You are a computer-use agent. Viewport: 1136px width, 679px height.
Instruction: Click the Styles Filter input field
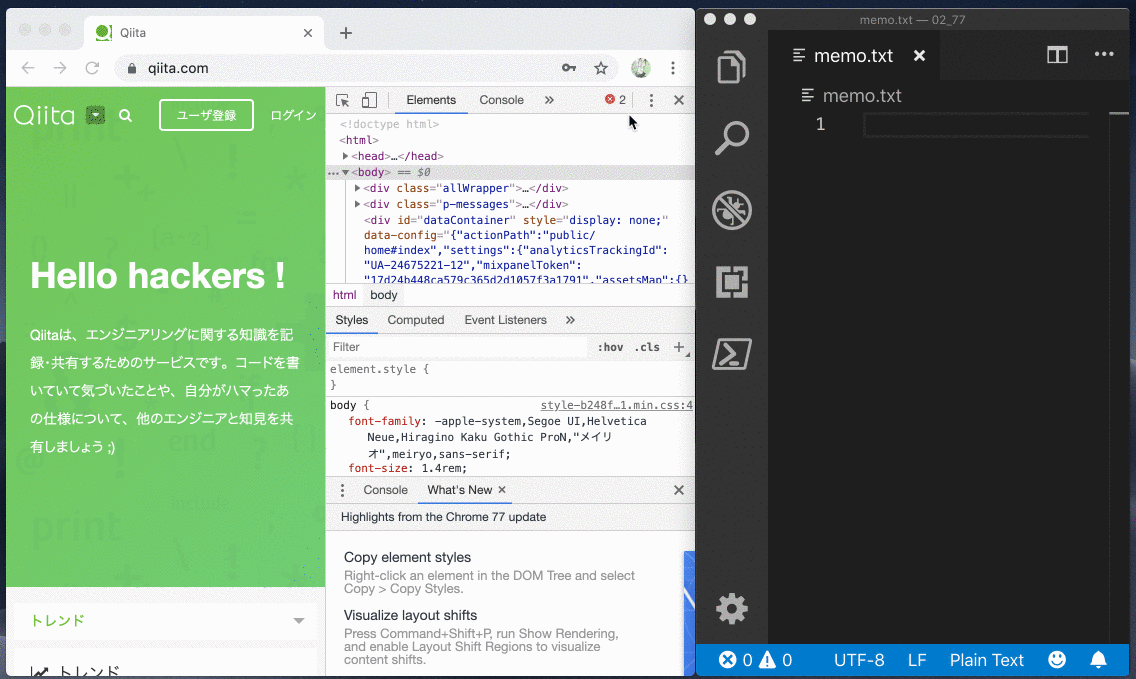tap(458, 347)
